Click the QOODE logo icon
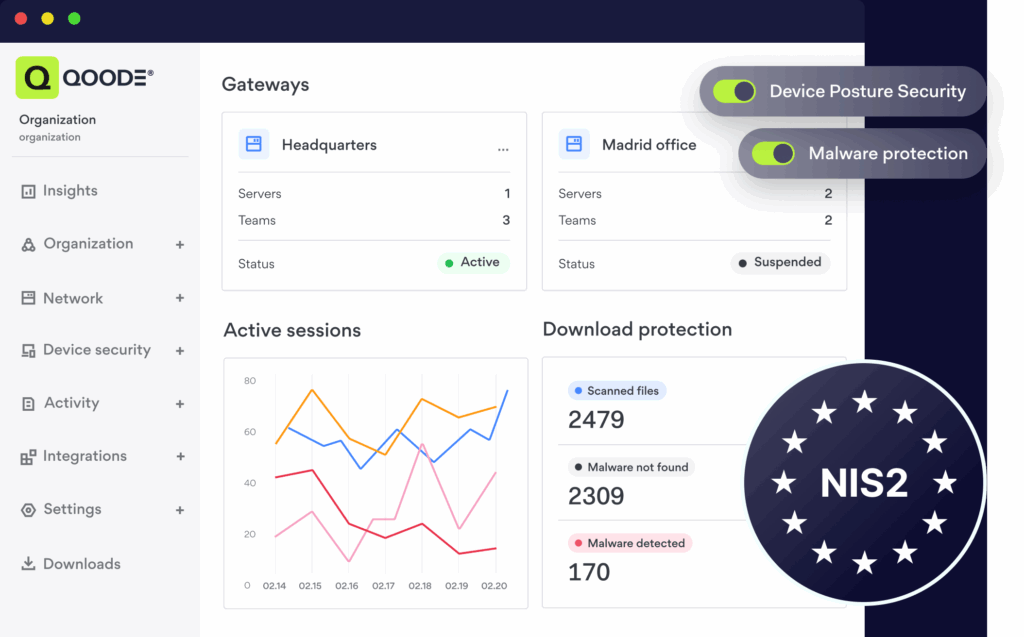The width and height of the screenshot is (1024, 637). click(38, 77)
